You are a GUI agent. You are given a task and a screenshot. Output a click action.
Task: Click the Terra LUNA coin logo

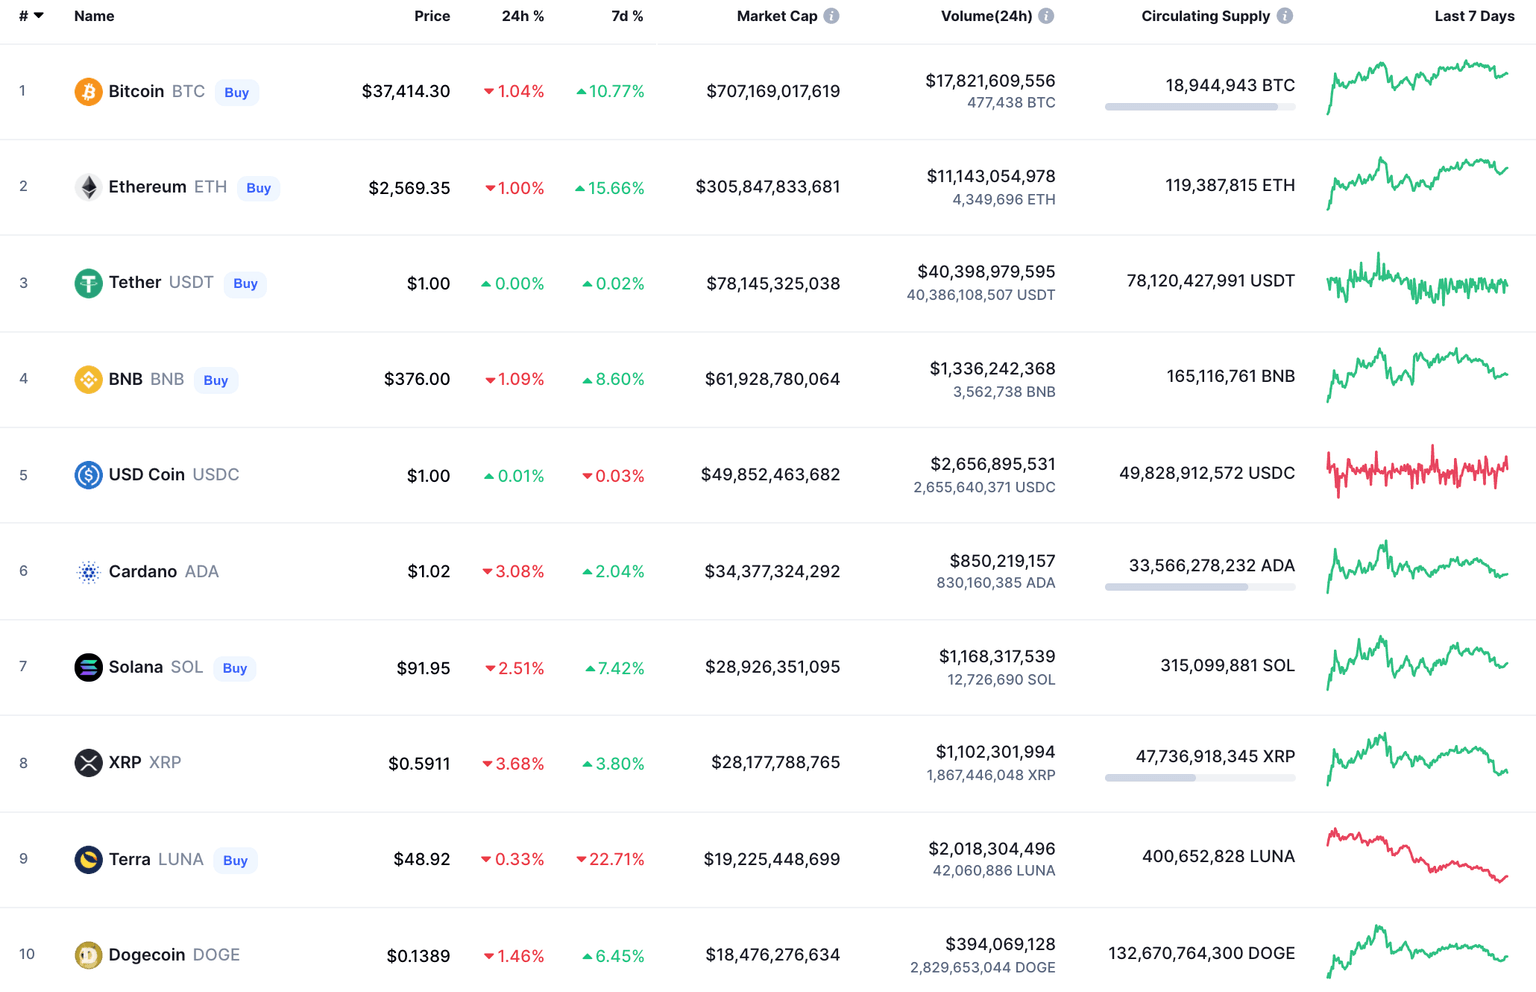[x=88, y=859]
